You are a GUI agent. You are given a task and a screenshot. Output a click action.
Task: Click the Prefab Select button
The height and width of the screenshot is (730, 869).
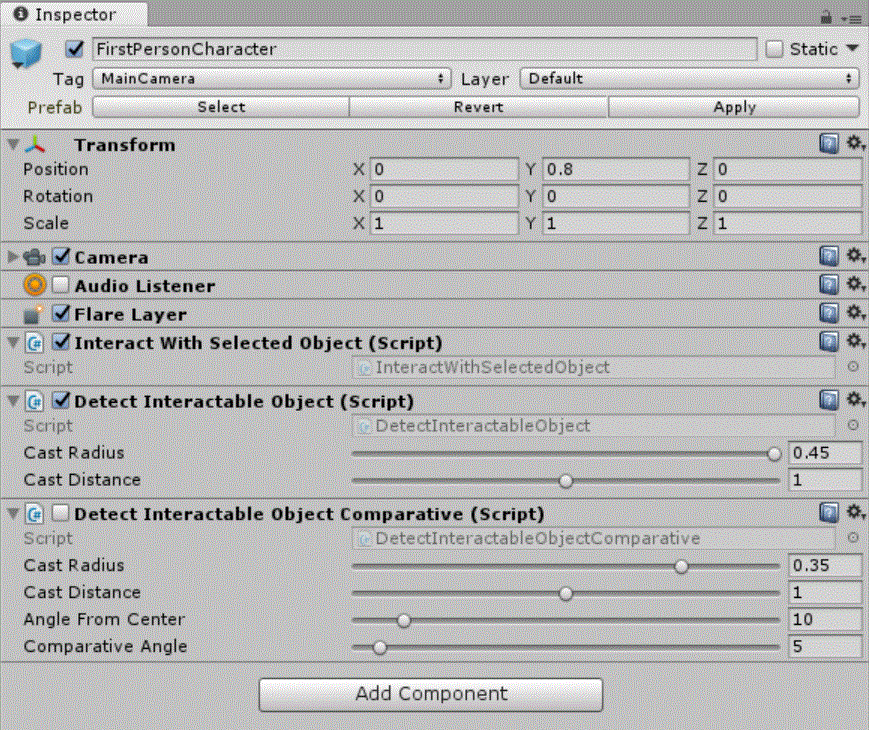click(x=221, y=106)
